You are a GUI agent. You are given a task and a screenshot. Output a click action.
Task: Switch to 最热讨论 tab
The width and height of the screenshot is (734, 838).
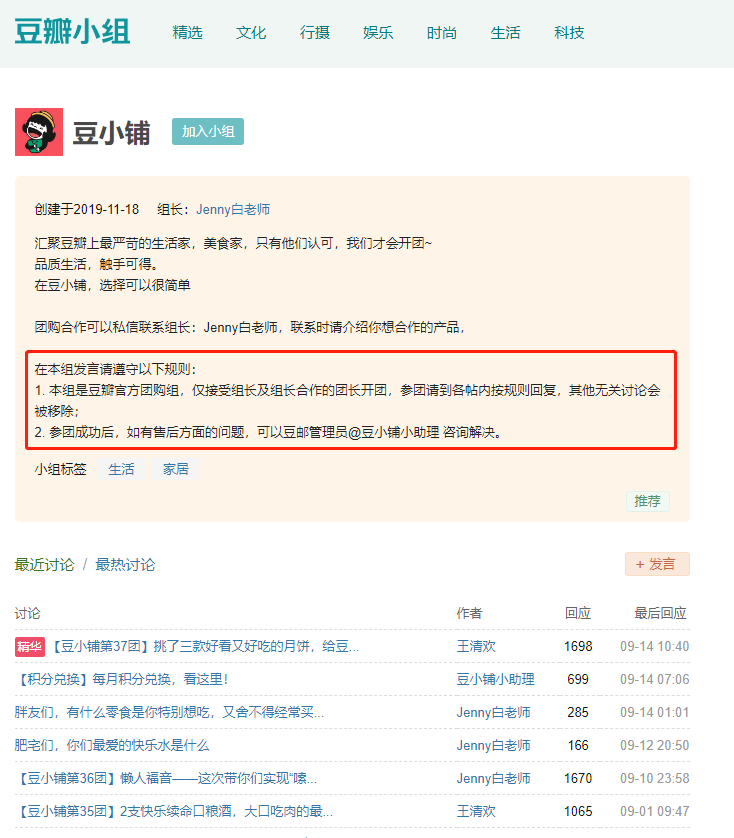pos(125,565)
